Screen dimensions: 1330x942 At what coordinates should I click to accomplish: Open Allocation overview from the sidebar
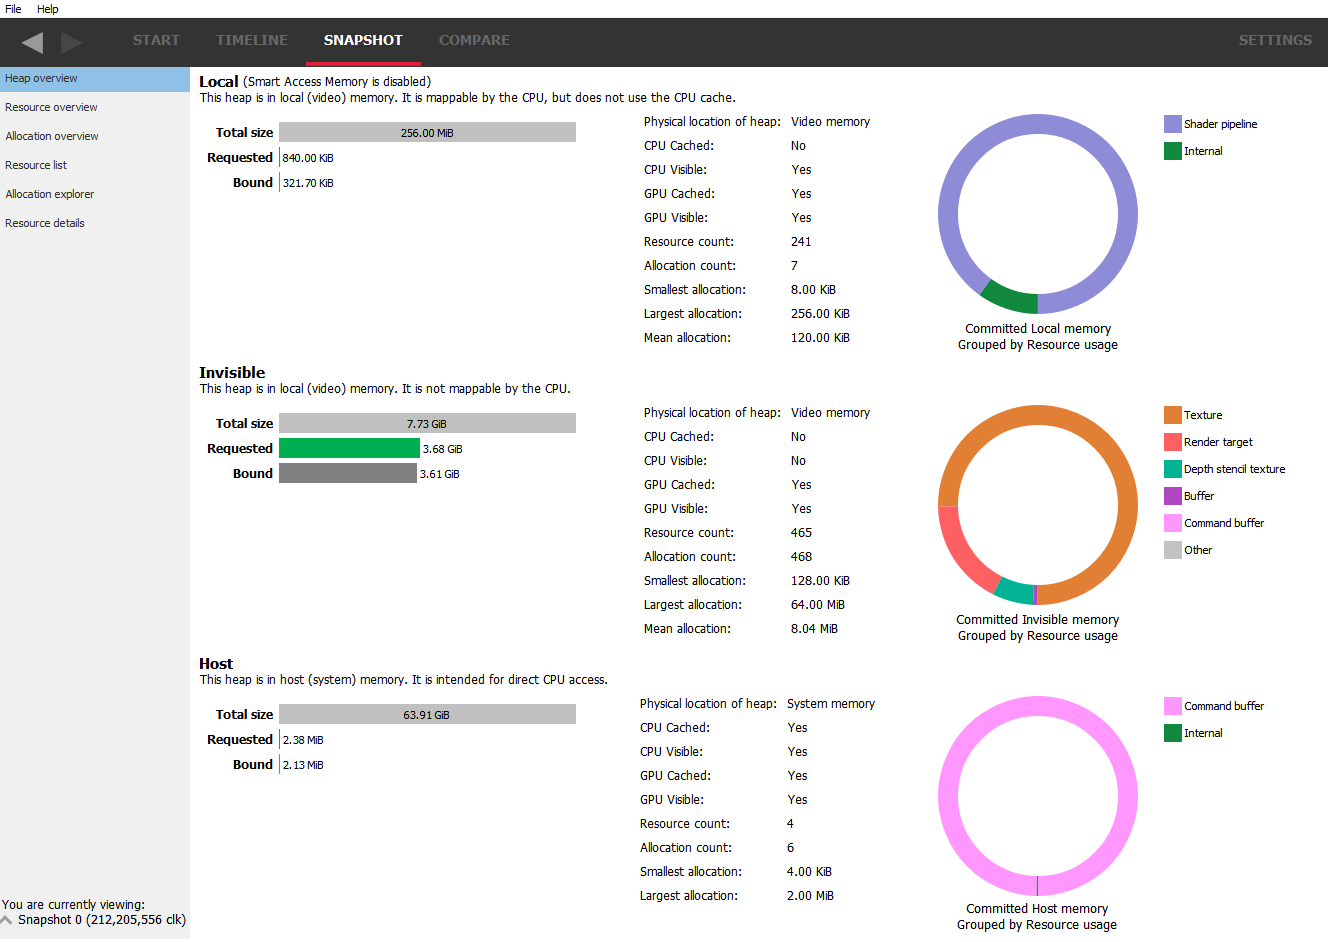[52, 136]
